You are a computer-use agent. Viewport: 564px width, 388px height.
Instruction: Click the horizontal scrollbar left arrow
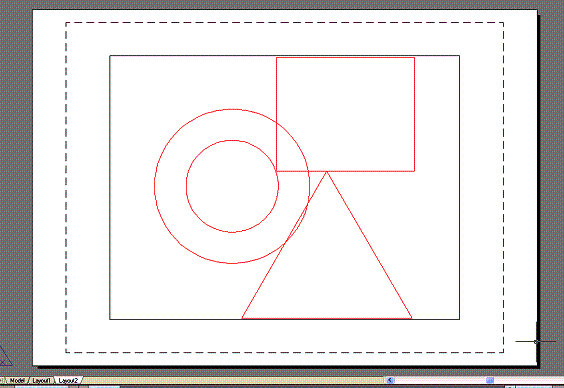tap(390, 380)
